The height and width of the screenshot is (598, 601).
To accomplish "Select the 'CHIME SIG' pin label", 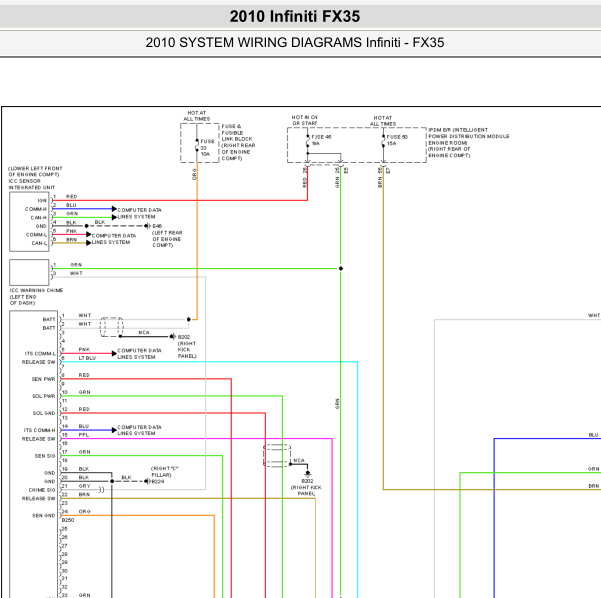I will pyautogui.click(x=42, y=490).
